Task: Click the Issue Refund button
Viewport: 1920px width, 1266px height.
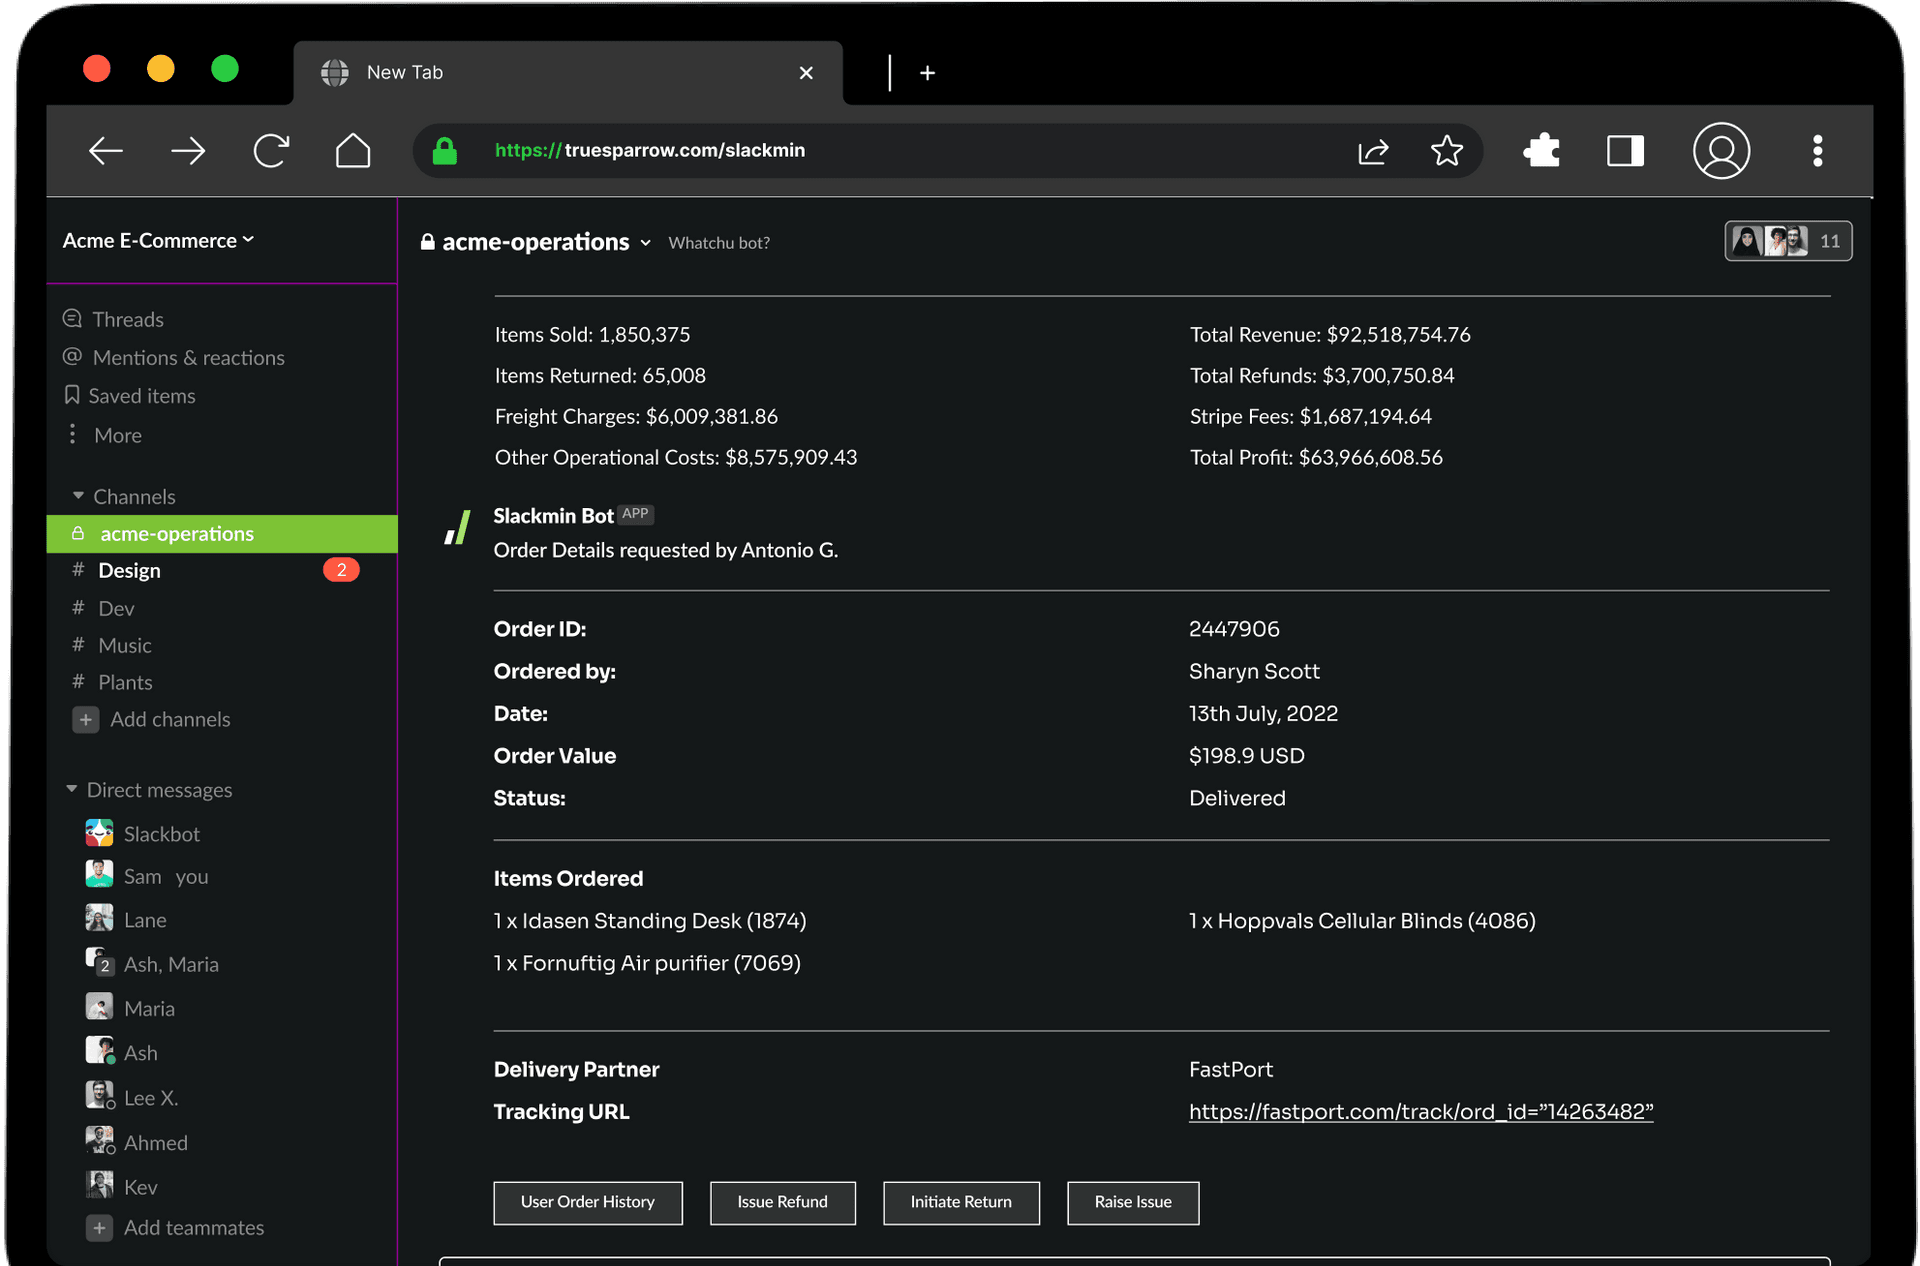Action: click(782, 1202)
